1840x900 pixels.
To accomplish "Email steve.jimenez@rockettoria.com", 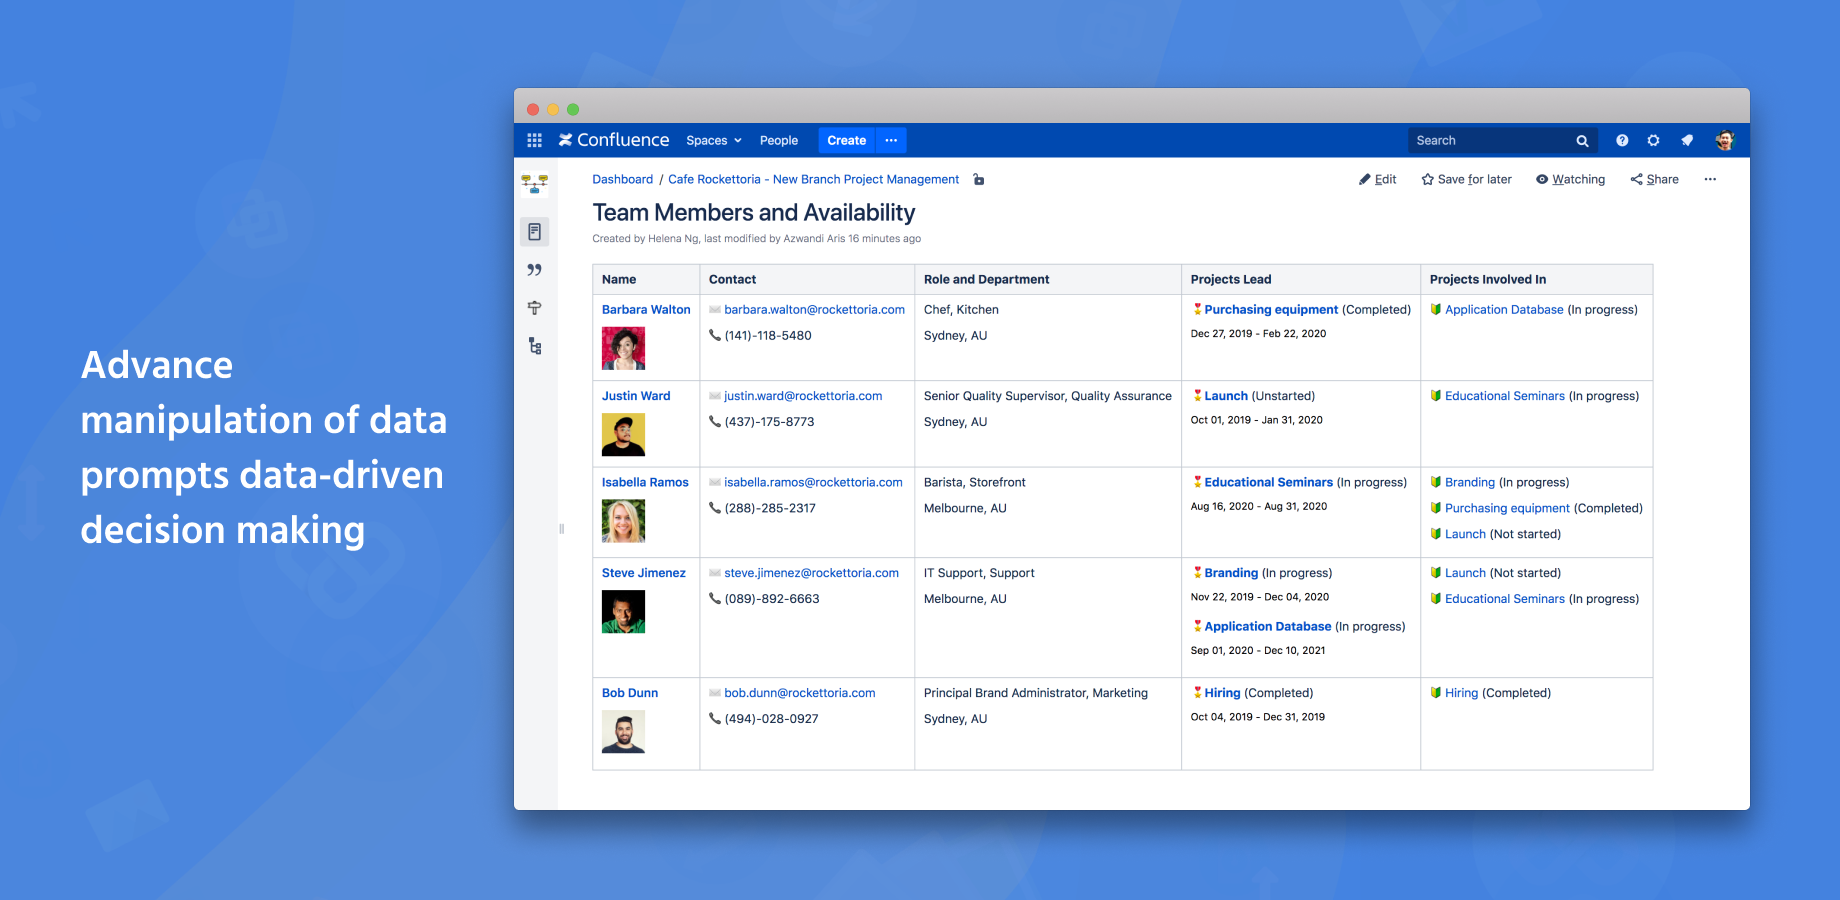I will tap(811, 573).
